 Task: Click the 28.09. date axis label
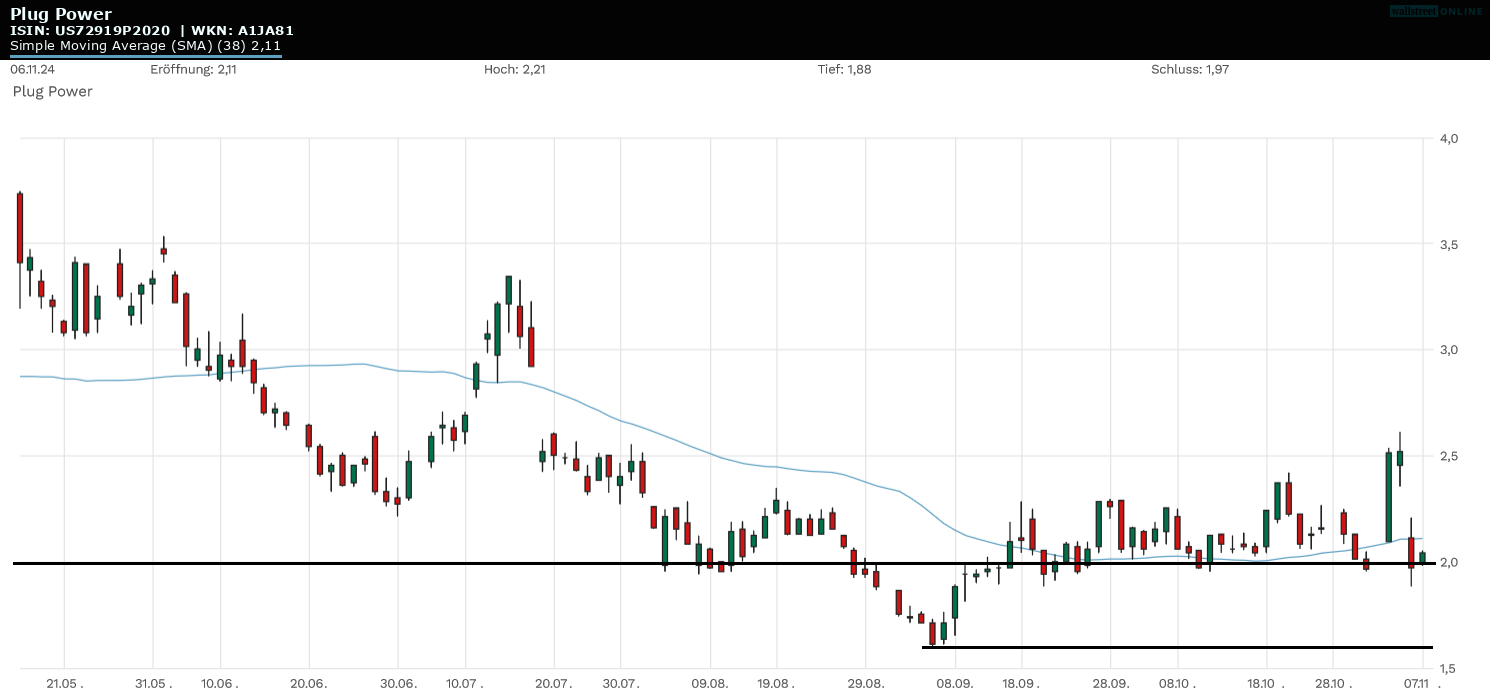click(1111, 682)
